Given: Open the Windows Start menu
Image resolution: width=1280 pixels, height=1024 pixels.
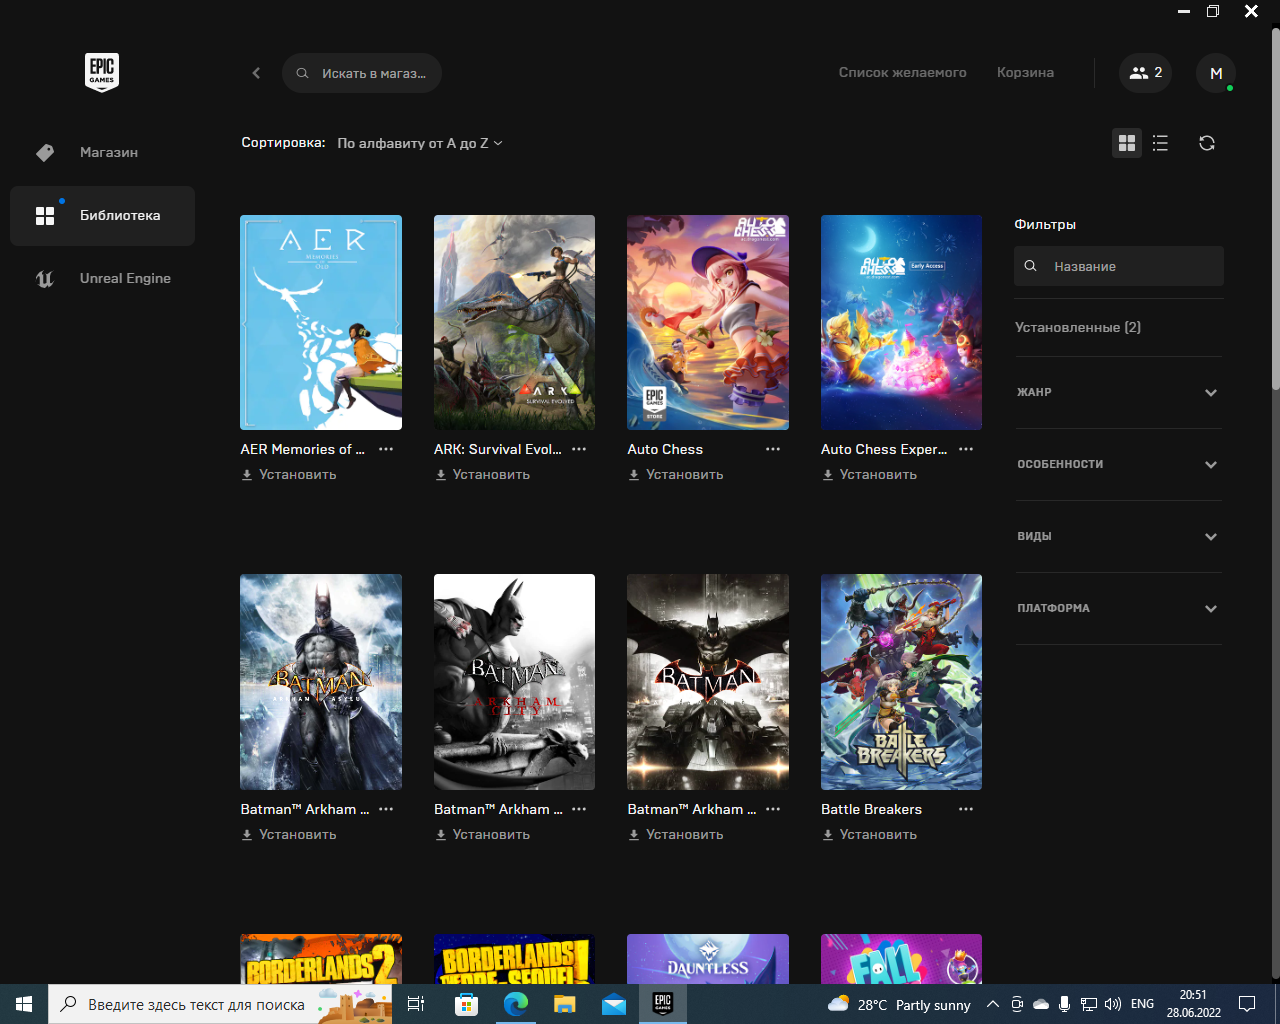Looking at the screenshot, I should point(24,1004).
